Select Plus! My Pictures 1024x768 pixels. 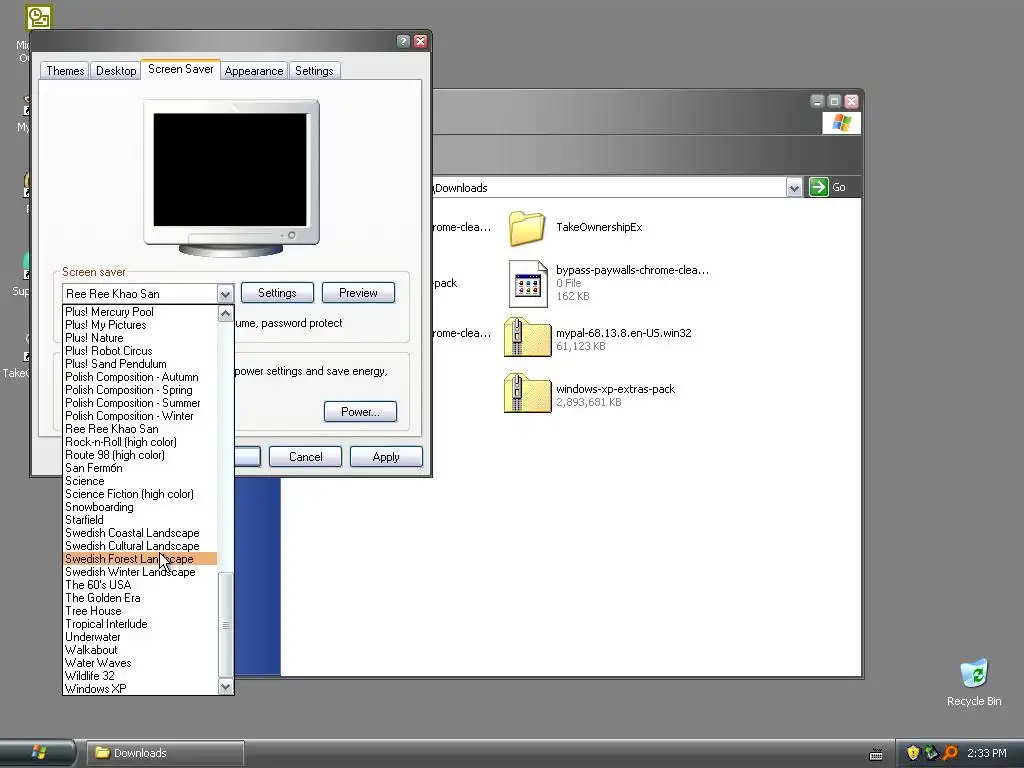click(140, 325)
